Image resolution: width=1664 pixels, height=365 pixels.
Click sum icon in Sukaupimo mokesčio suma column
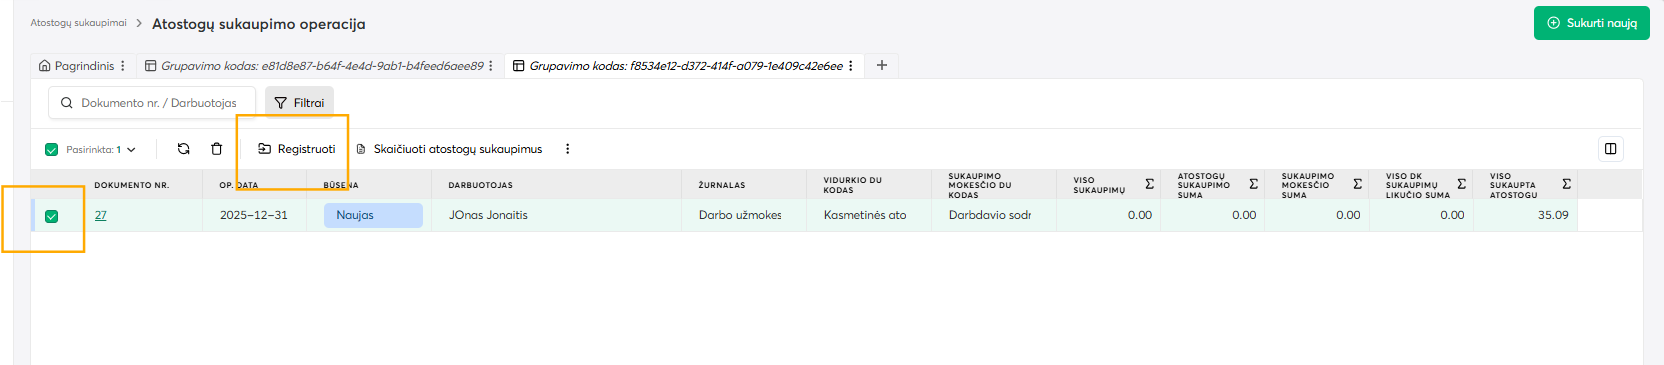click(x=1357, y=184)
